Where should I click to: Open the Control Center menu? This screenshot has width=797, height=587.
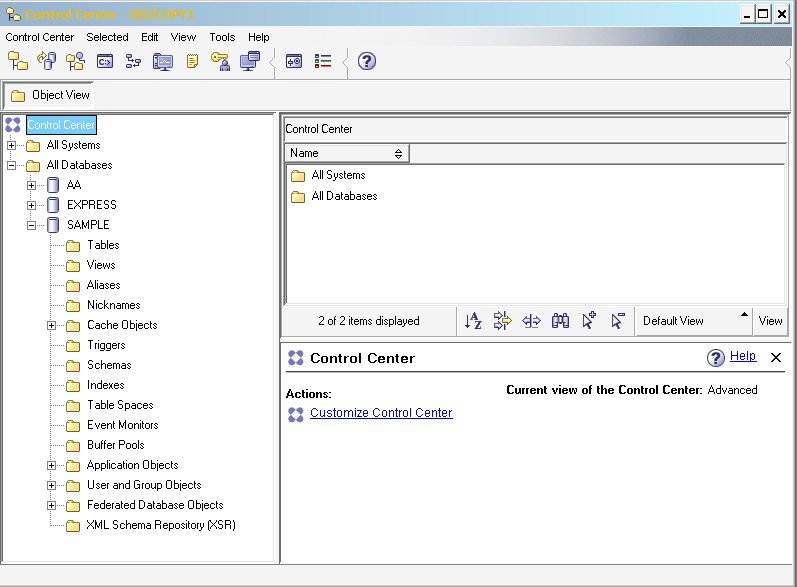pos(40,37)
